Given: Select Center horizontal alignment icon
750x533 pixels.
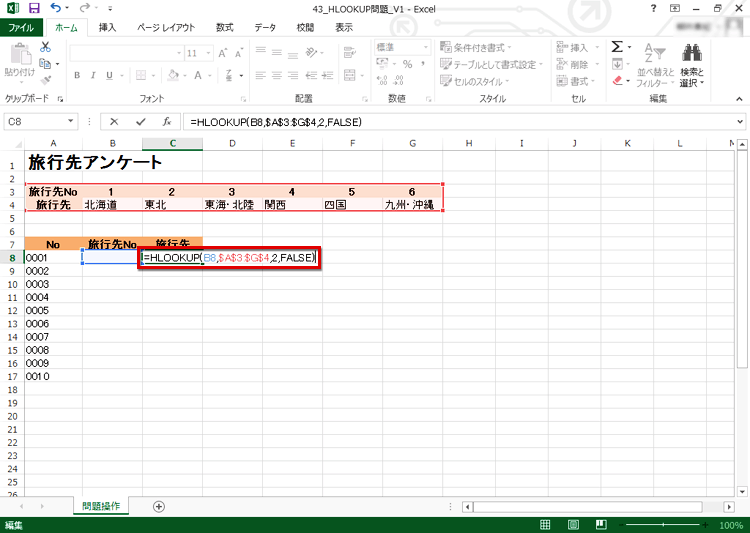Looking at the screenshot, I should 277,75.
